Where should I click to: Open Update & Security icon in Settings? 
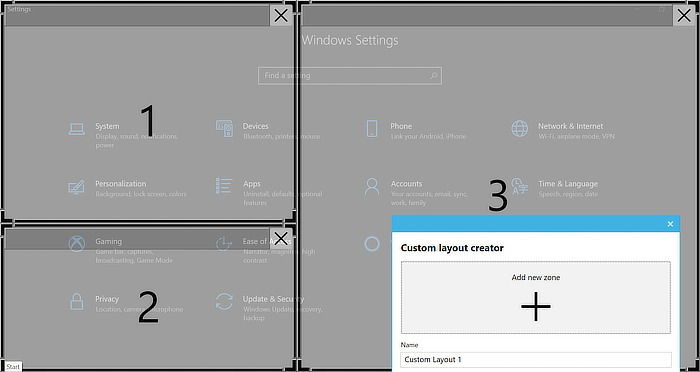point(224,301)
